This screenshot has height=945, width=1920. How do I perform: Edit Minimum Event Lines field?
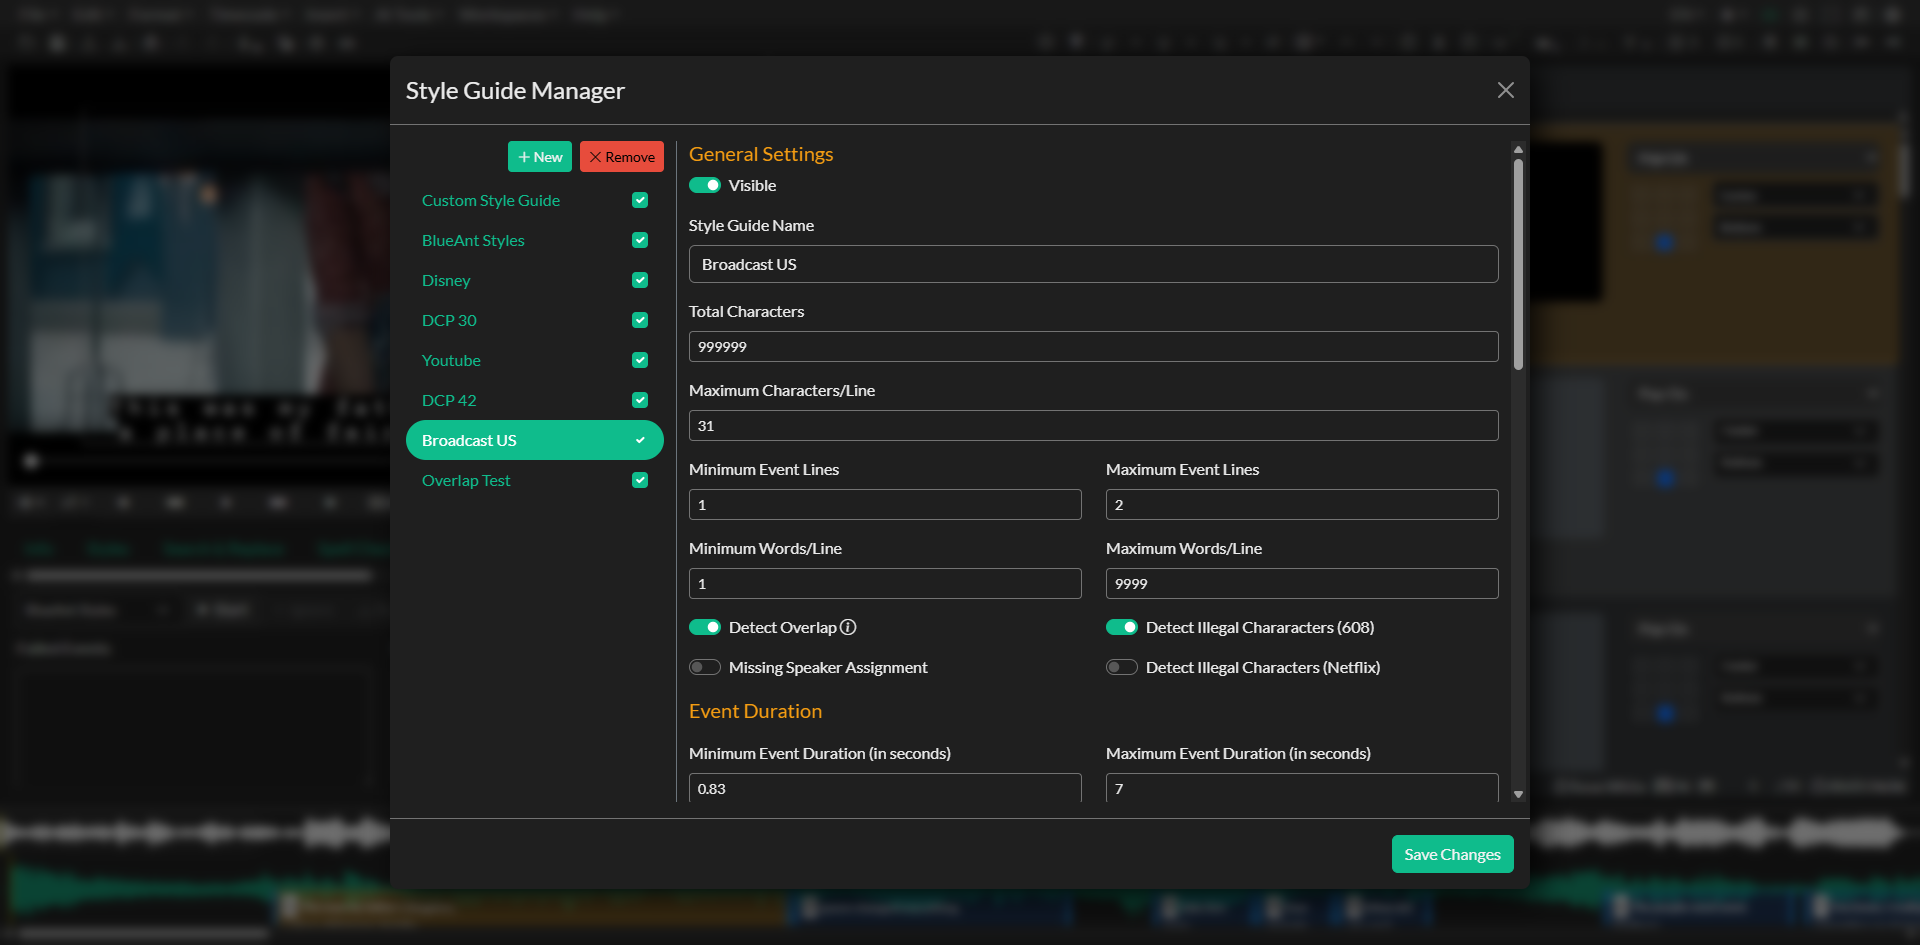point(885,504)
